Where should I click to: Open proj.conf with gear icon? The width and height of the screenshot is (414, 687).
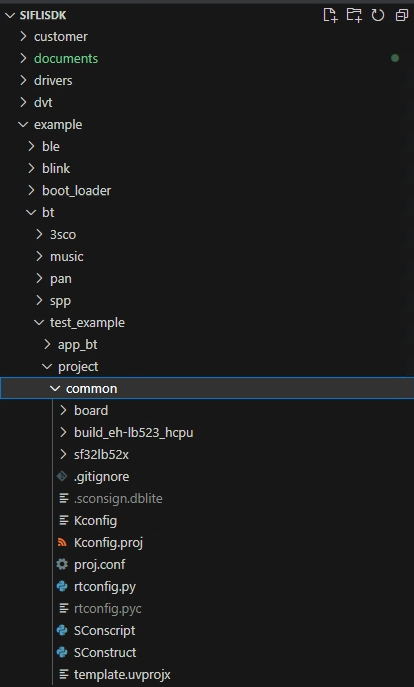point(99,564)
